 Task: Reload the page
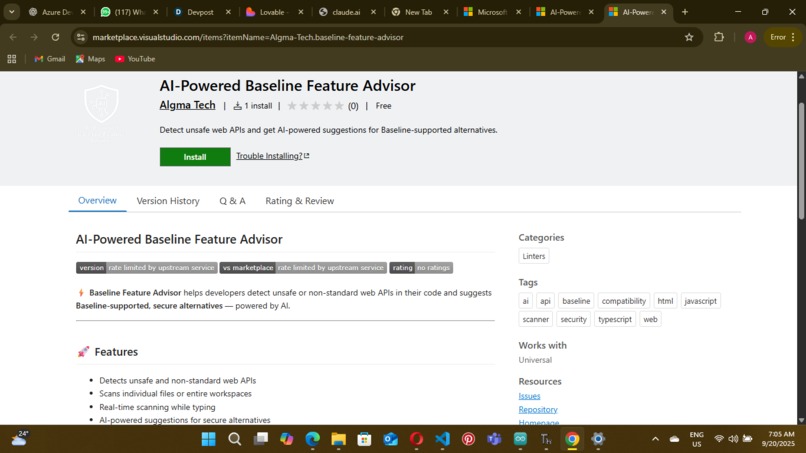[55, 37]
